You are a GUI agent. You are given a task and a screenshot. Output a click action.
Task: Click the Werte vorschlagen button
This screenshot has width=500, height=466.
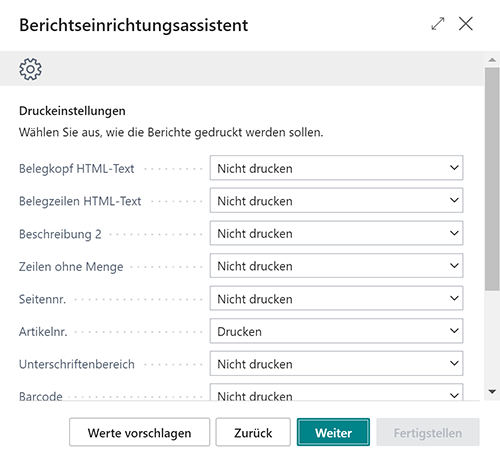pyautogui.click(x=139, y=433)
